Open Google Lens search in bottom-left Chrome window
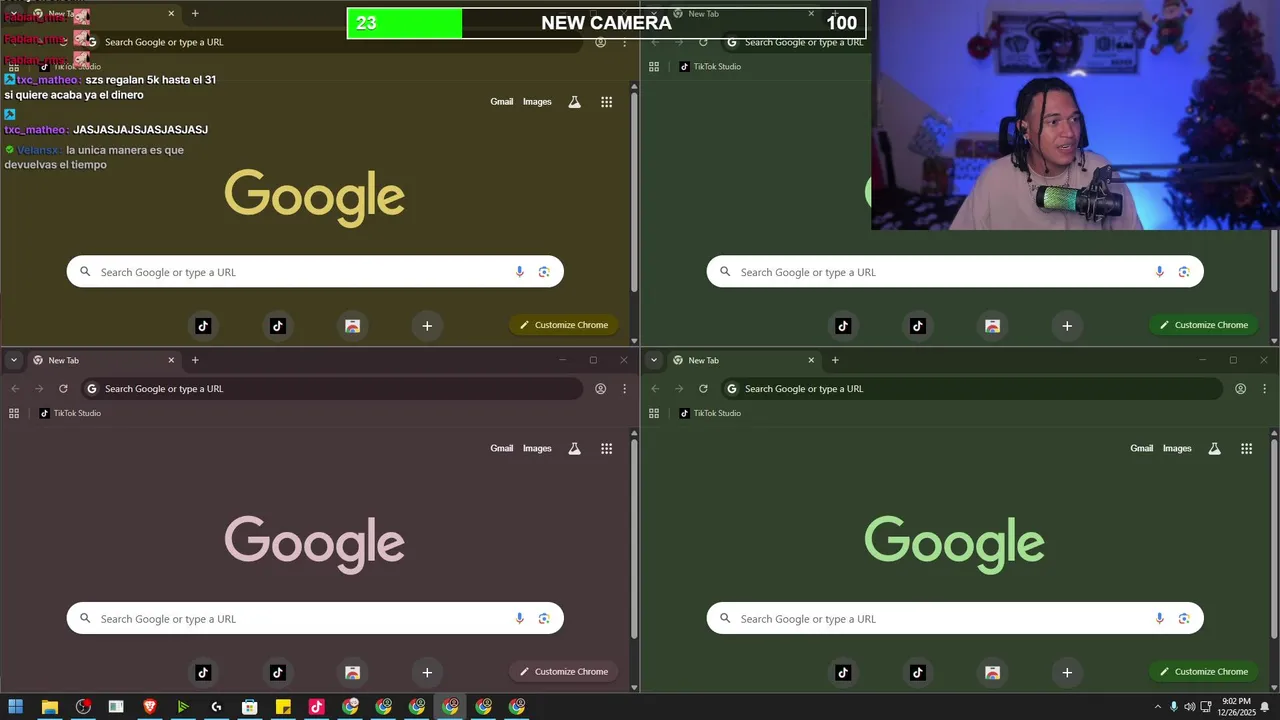The image size is (1280, 720). coord(544,619)
